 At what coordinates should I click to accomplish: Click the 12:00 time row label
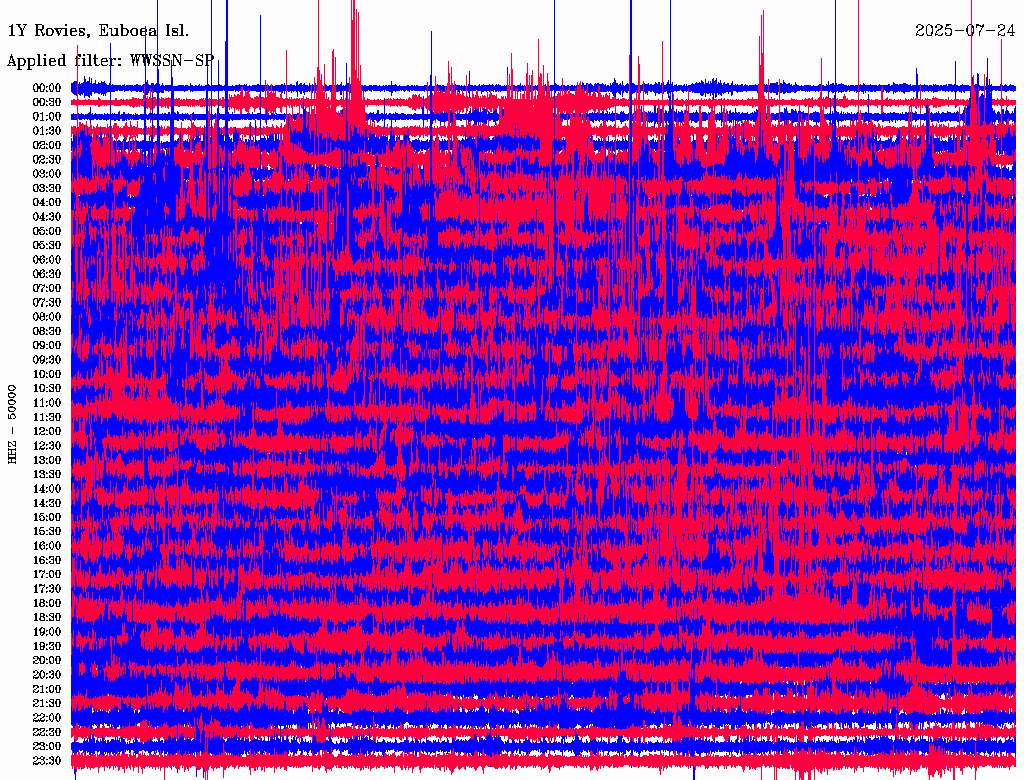tap(47, 431)
